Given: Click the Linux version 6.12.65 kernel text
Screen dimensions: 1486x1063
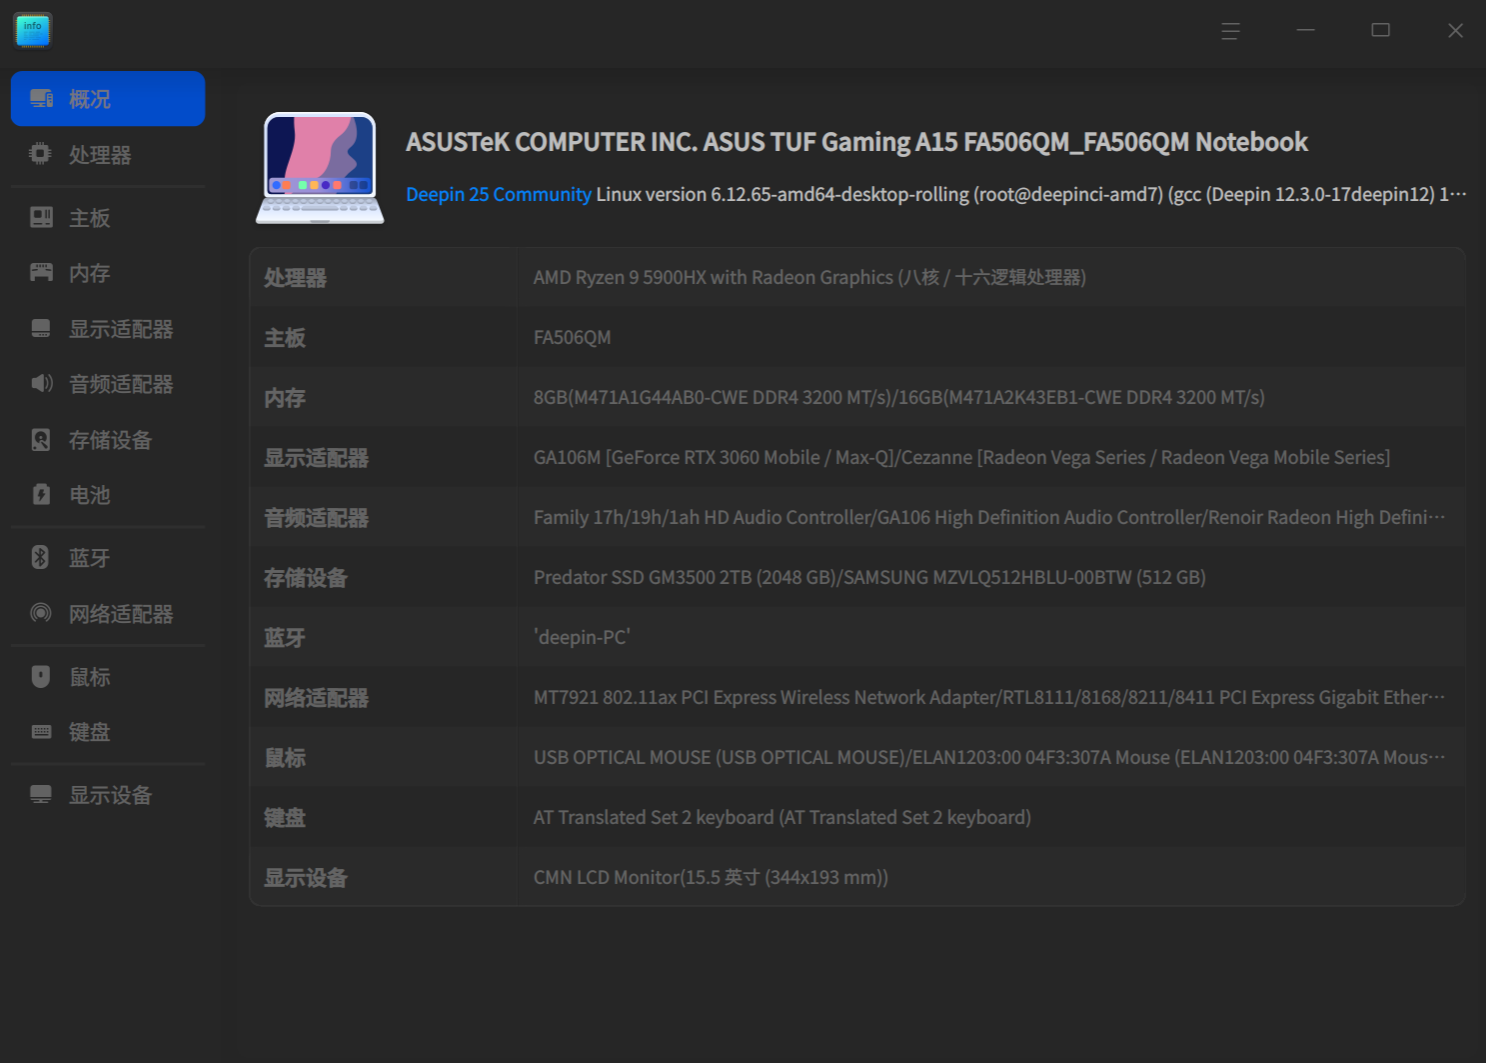Looking at the screenshot, I should click(x=1031, y=194).
